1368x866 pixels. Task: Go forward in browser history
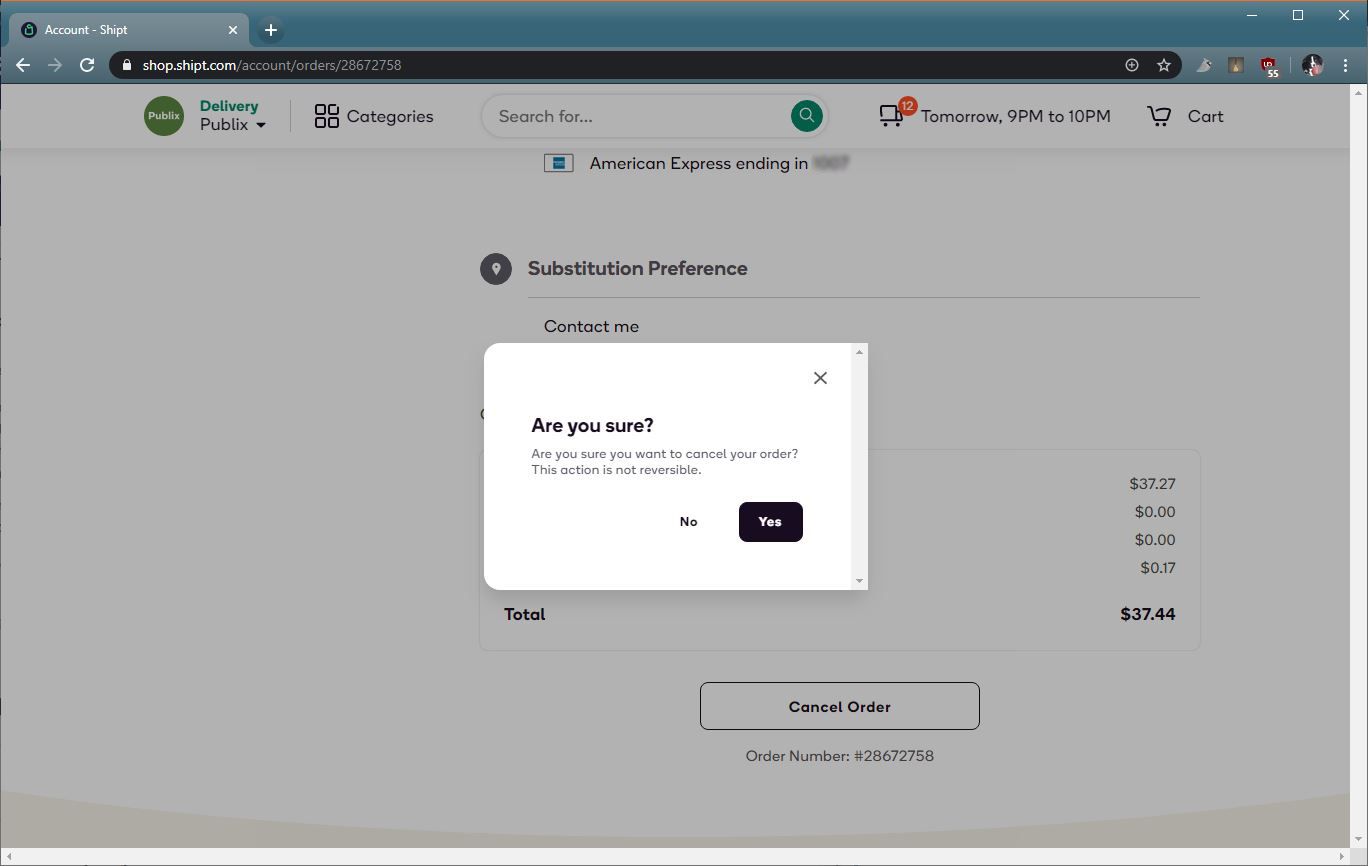[x=55, y=65]
